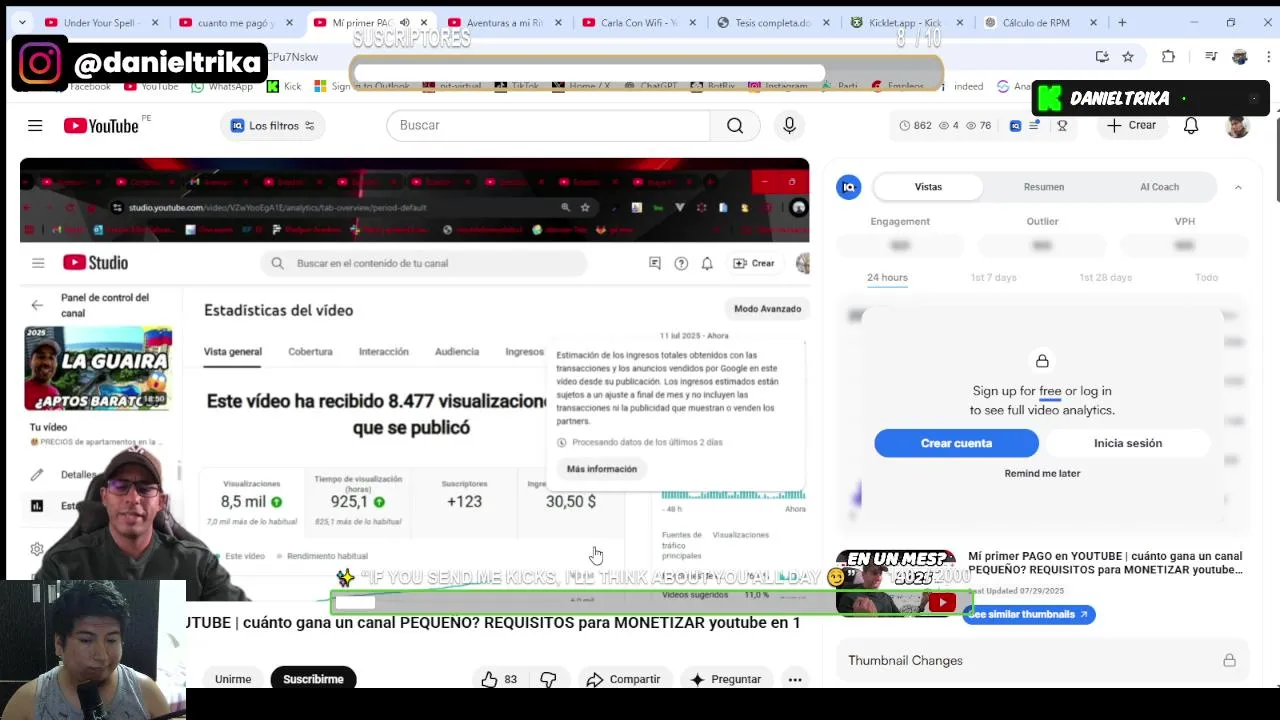Open the more actions three-dot menu
1280x720 pixels.
[795, 679]
